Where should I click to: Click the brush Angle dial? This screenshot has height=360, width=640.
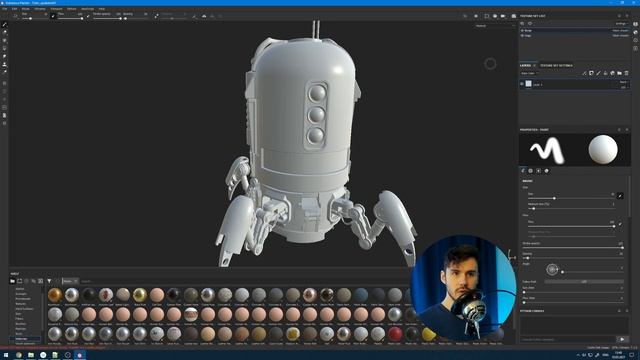[x=552, y=269]
